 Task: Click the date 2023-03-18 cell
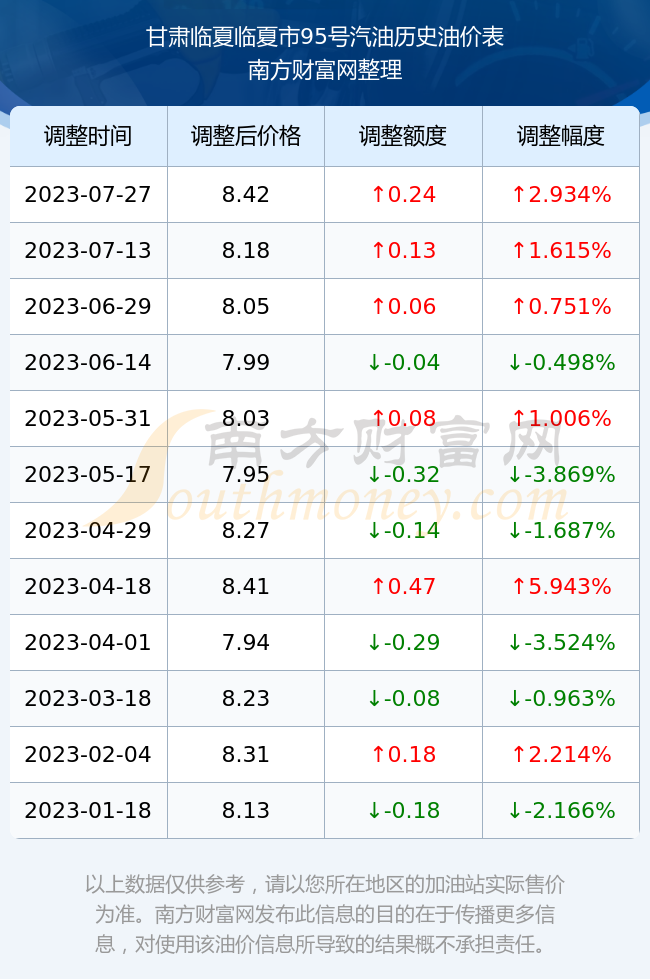[x=88, y=698]
